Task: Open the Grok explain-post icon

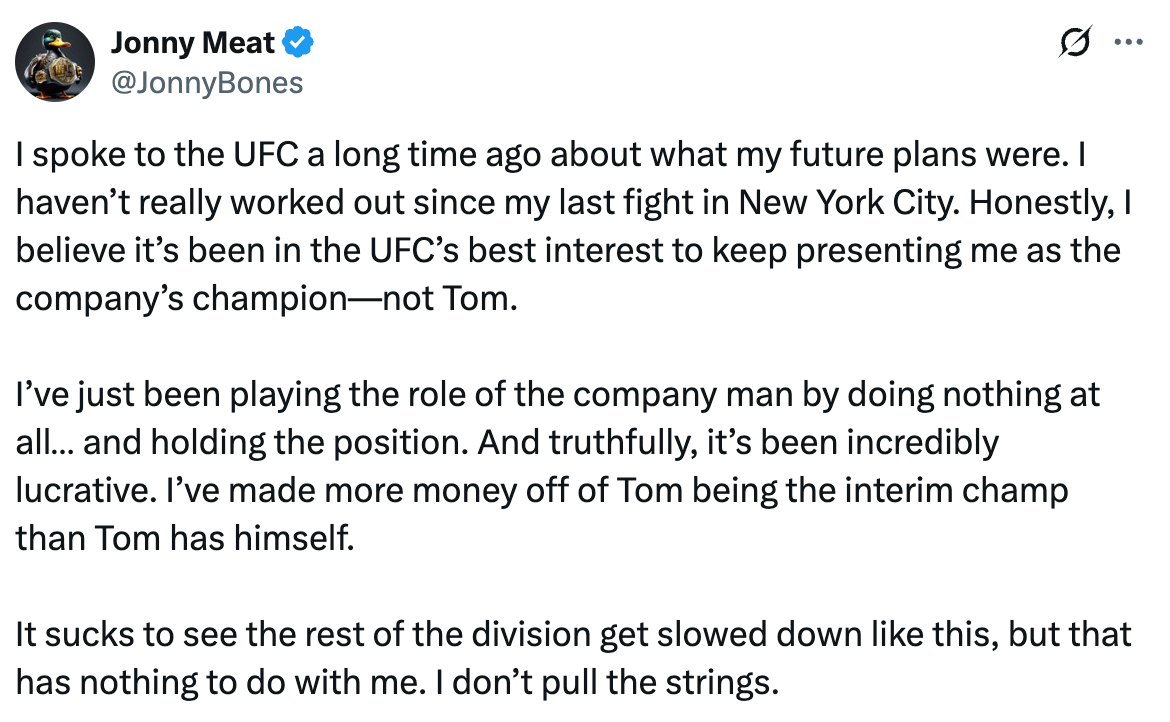Action: tap(1075, 41)
